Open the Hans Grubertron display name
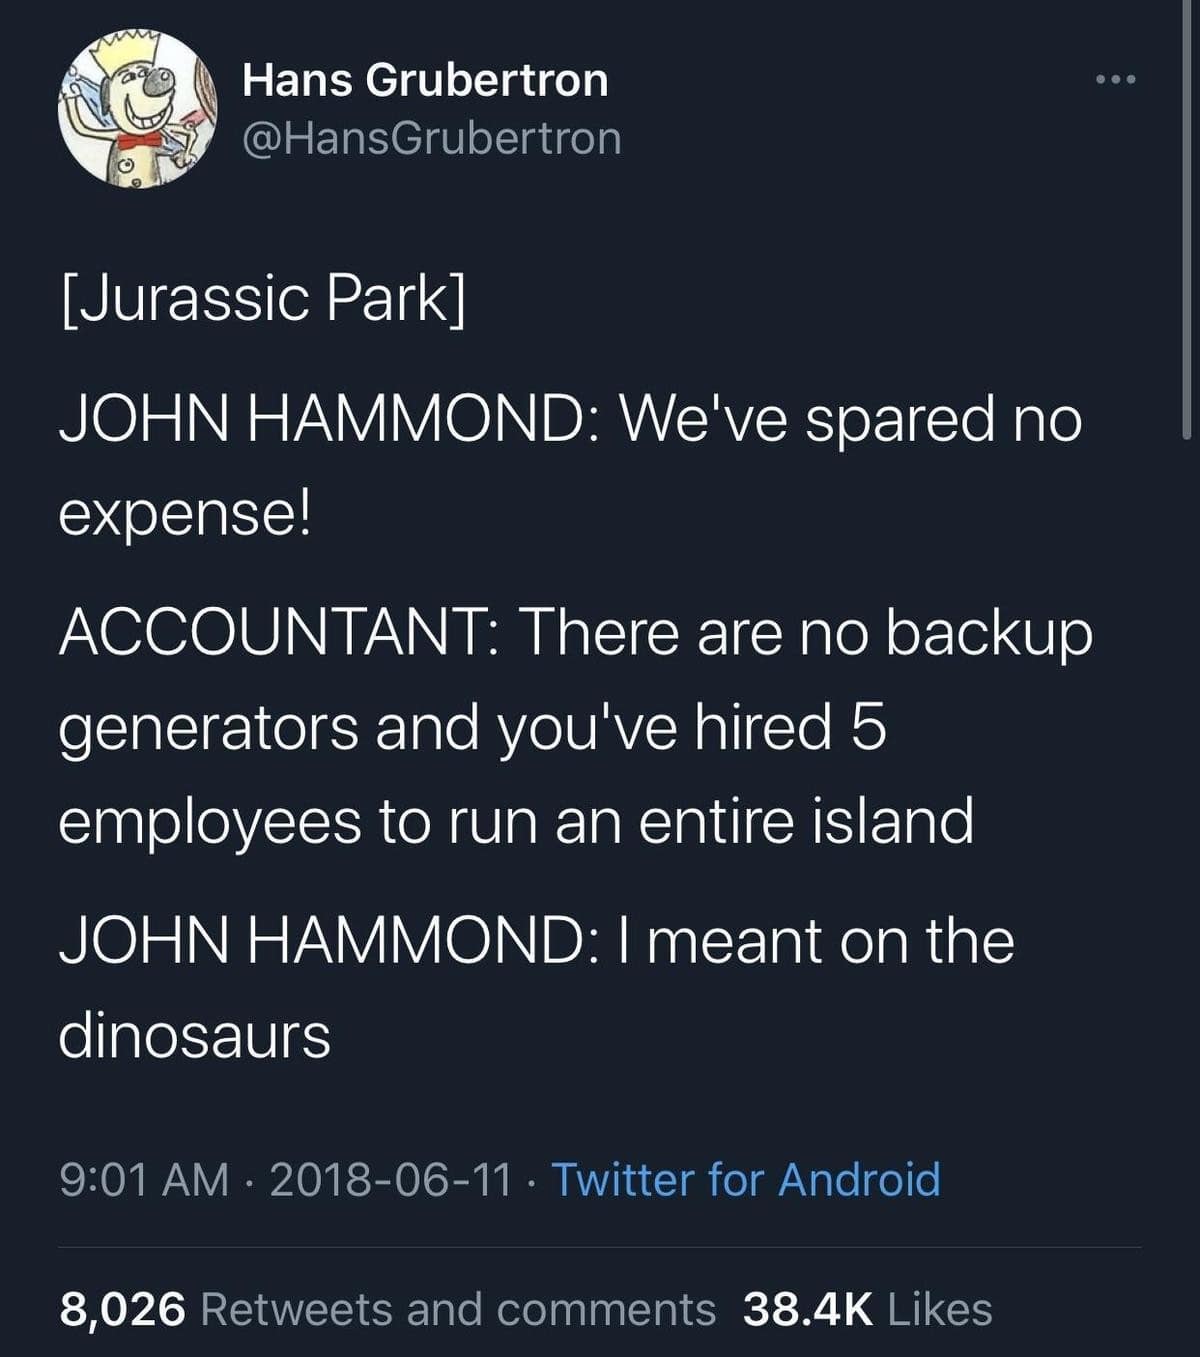The height and width of the screenshot is (1357, 1200). pyautogui.click(x=425, y=80)
